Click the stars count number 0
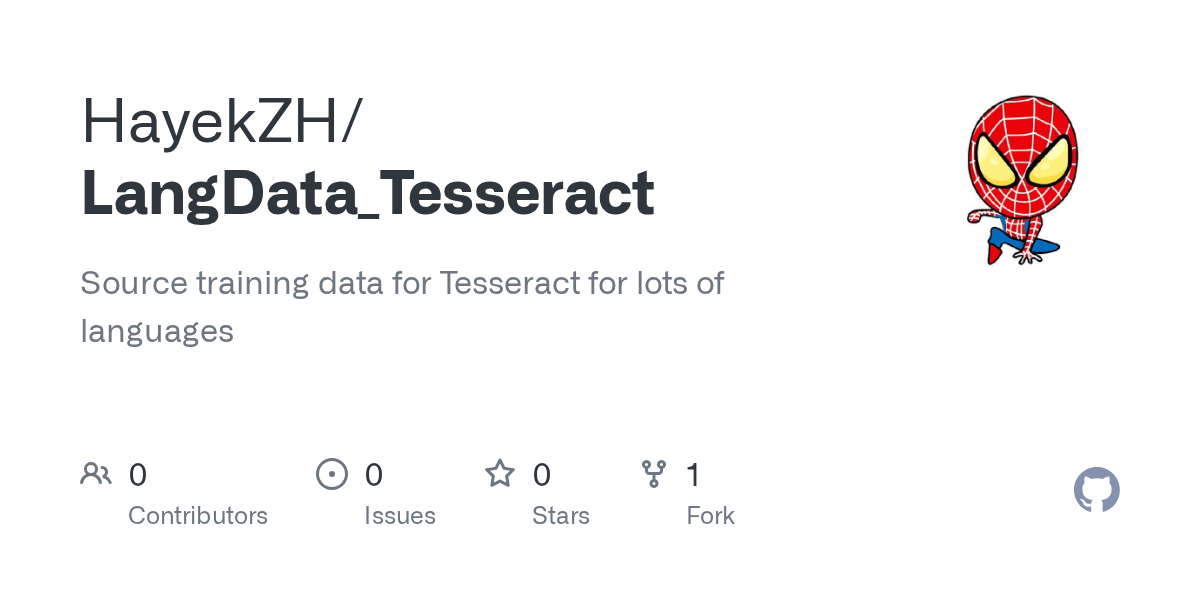This screenshot has height=600, width=1200. tap(541, 474)
